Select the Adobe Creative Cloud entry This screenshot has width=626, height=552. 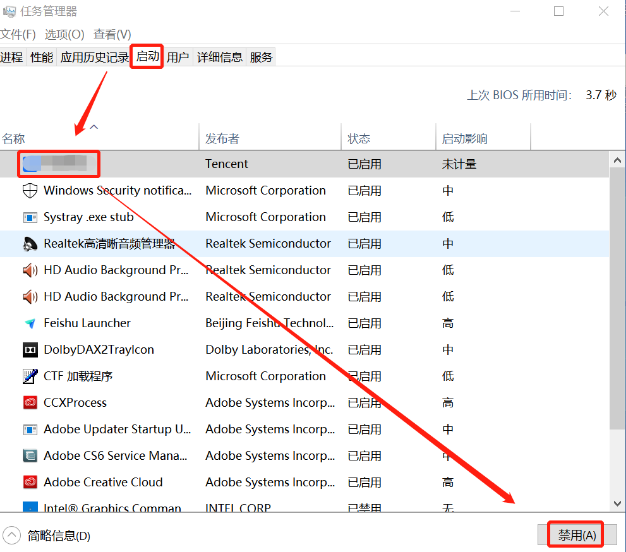coord(103,482)
